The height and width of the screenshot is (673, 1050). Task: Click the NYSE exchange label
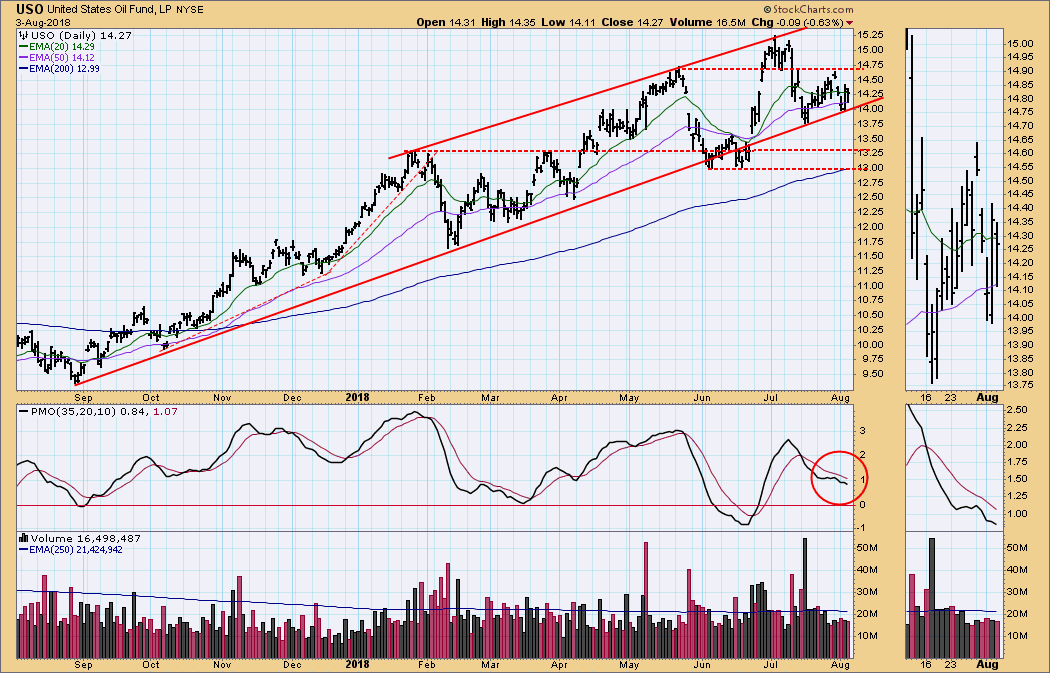pos(190,10)
